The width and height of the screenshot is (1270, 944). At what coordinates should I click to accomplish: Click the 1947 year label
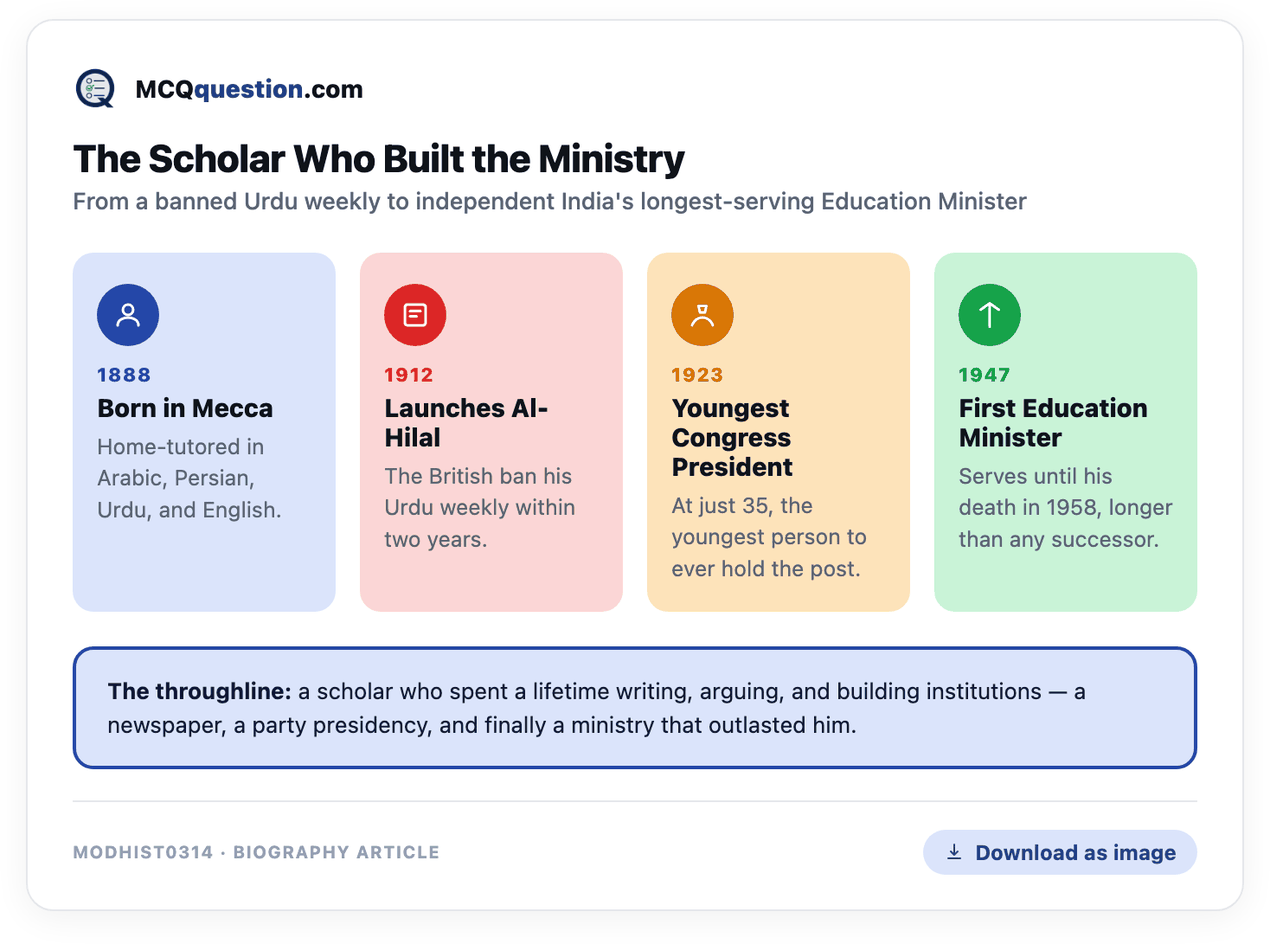[984, 375]
